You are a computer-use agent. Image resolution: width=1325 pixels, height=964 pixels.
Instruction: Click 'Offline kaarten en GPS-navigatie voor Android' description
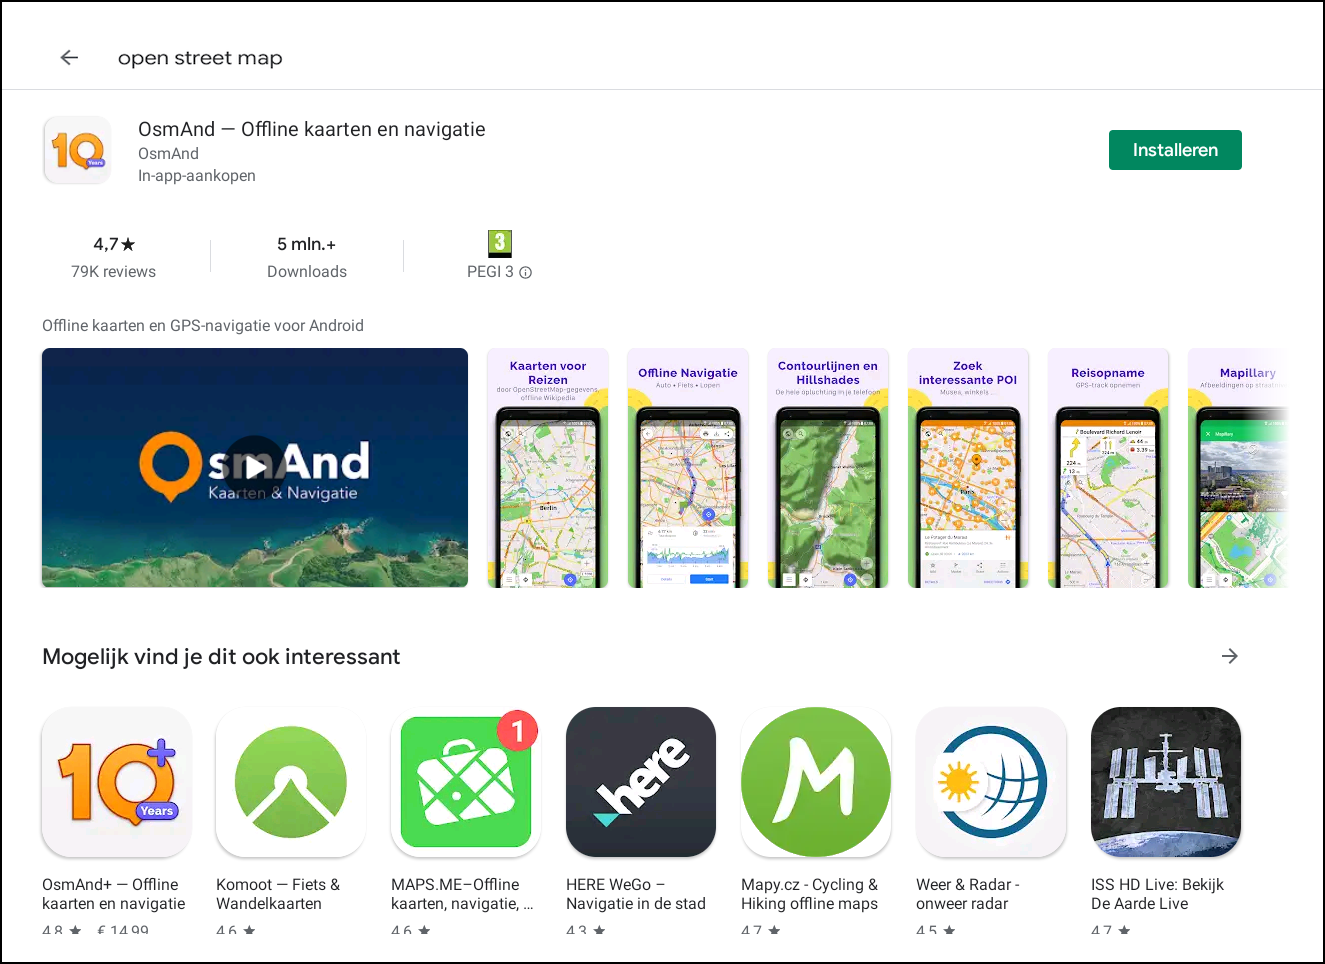[x=203, y=326]
